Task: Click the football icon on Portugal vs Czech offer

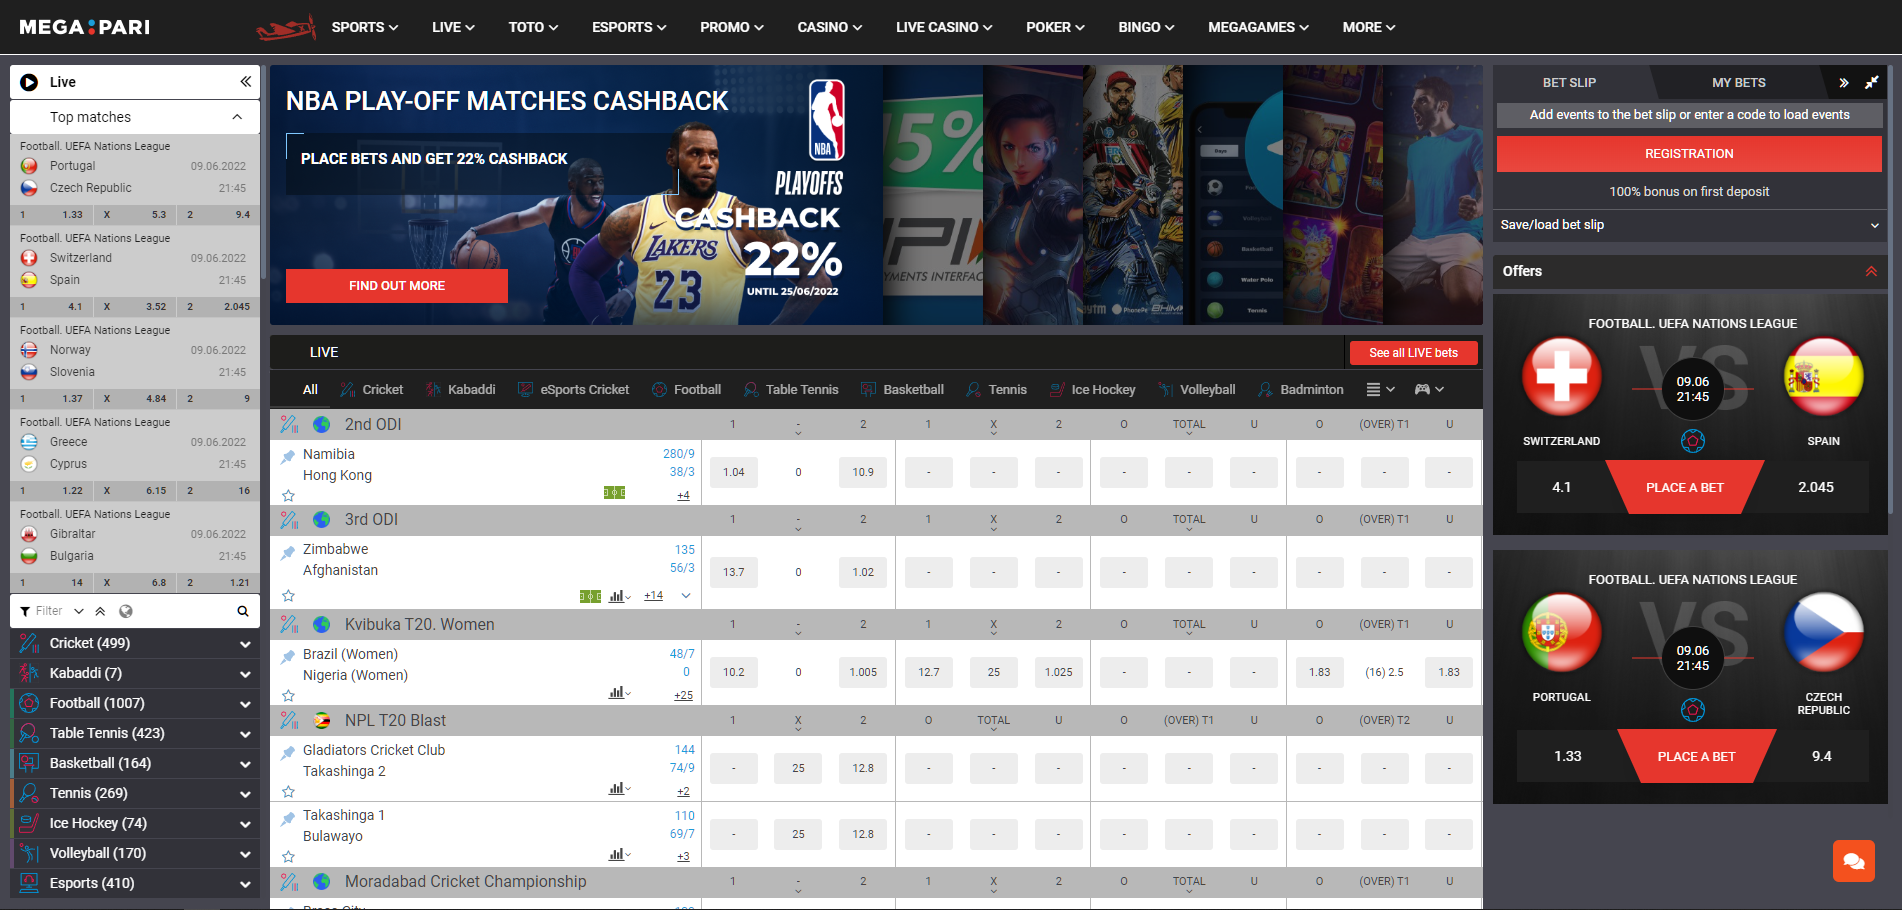Action: click(1692, 710)
